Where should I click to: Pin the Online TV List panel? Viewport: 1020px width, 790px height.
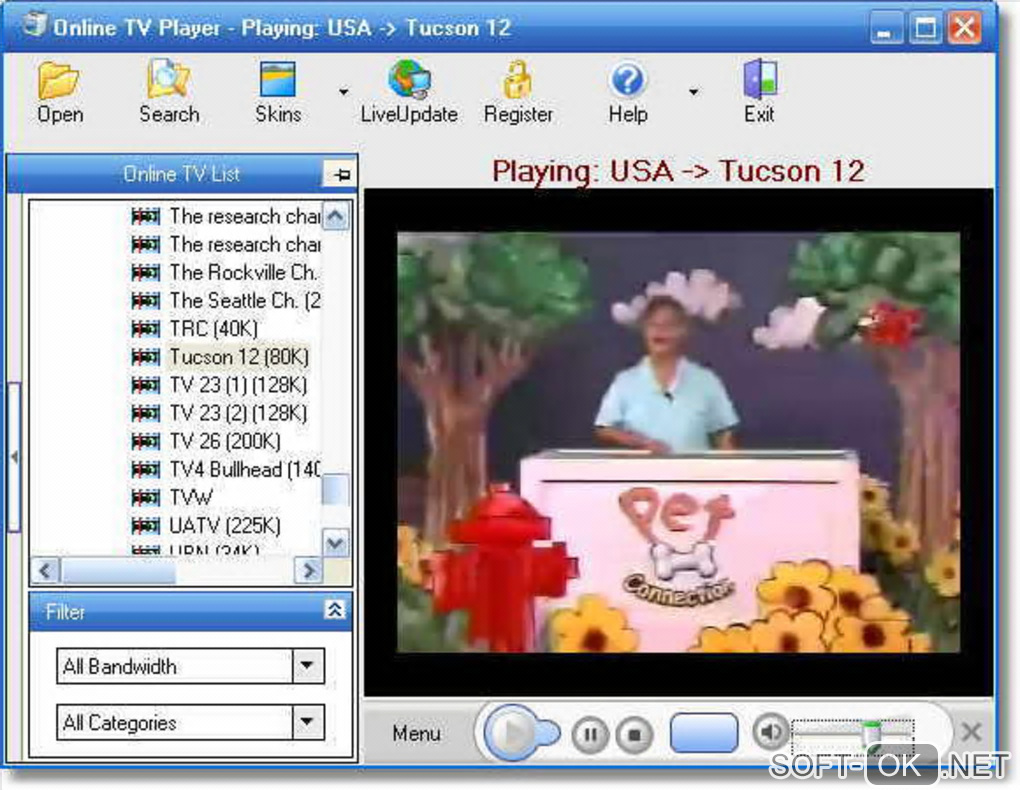[341, 174]
